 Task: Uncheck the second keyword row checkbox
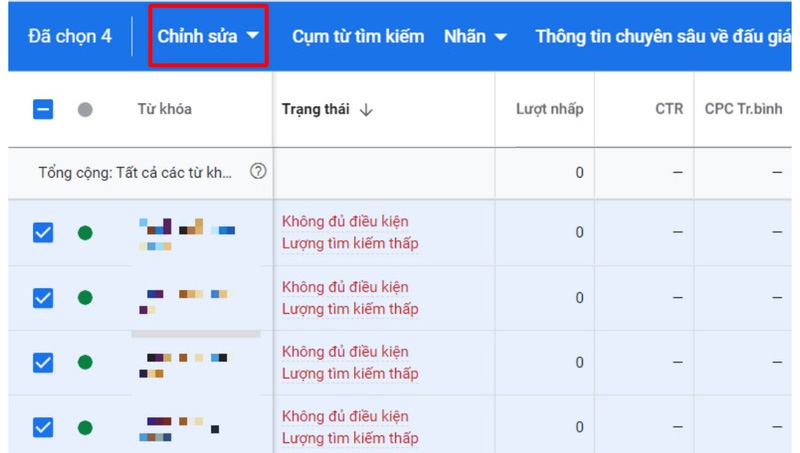[43, 298]
